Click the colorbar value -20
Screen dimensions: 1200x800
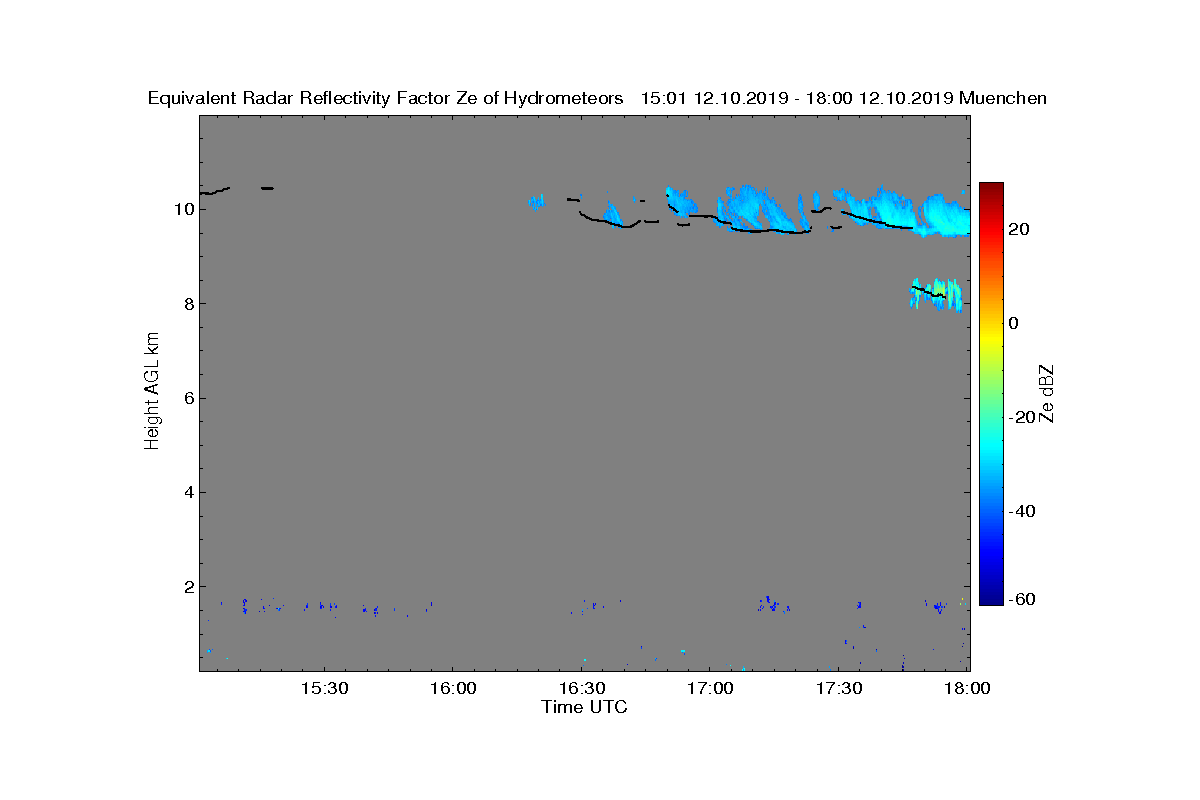1021,417
